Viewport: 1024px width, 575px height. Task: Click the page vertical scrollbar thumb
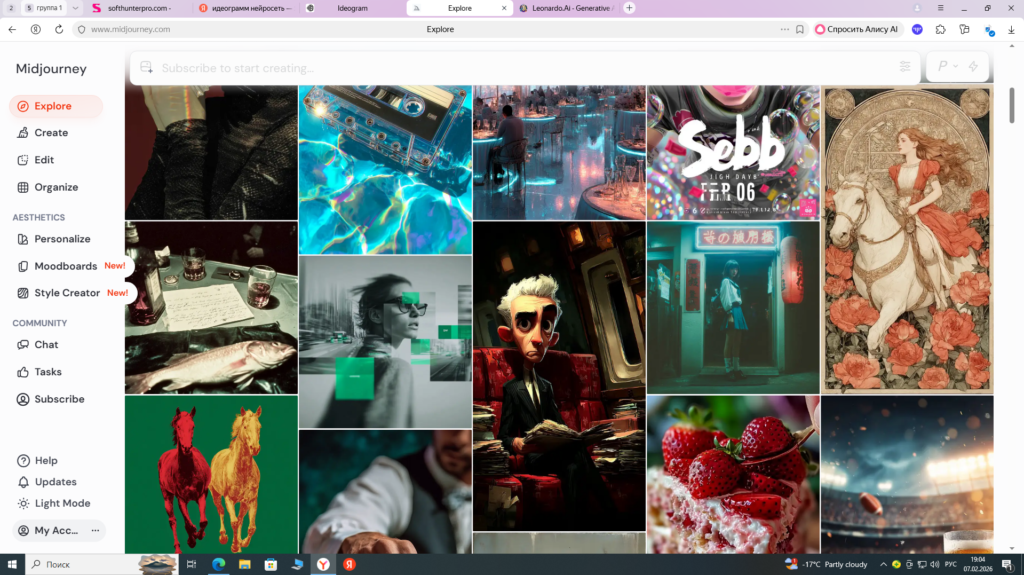click(1012, 105)
